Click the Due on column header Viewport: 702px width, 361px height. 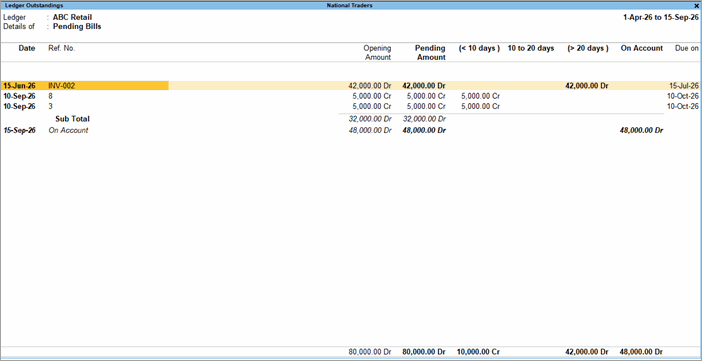[687, 48]
